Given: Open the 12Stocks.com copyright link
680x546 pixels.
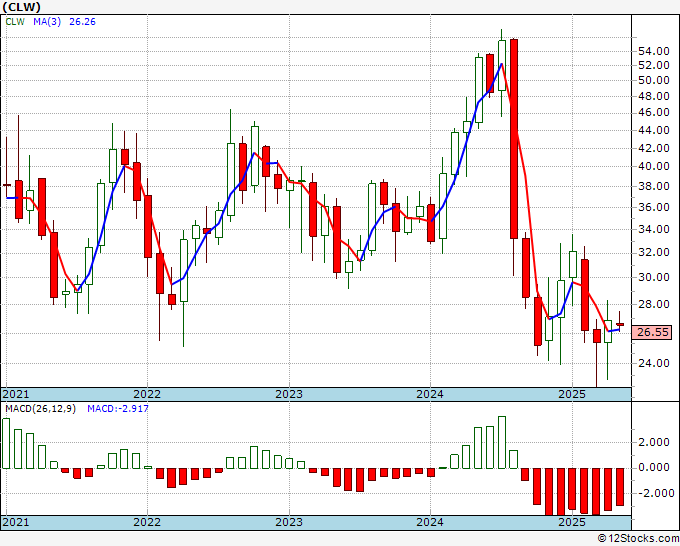Looking at the screenshot, I should [x=638, y=538].
